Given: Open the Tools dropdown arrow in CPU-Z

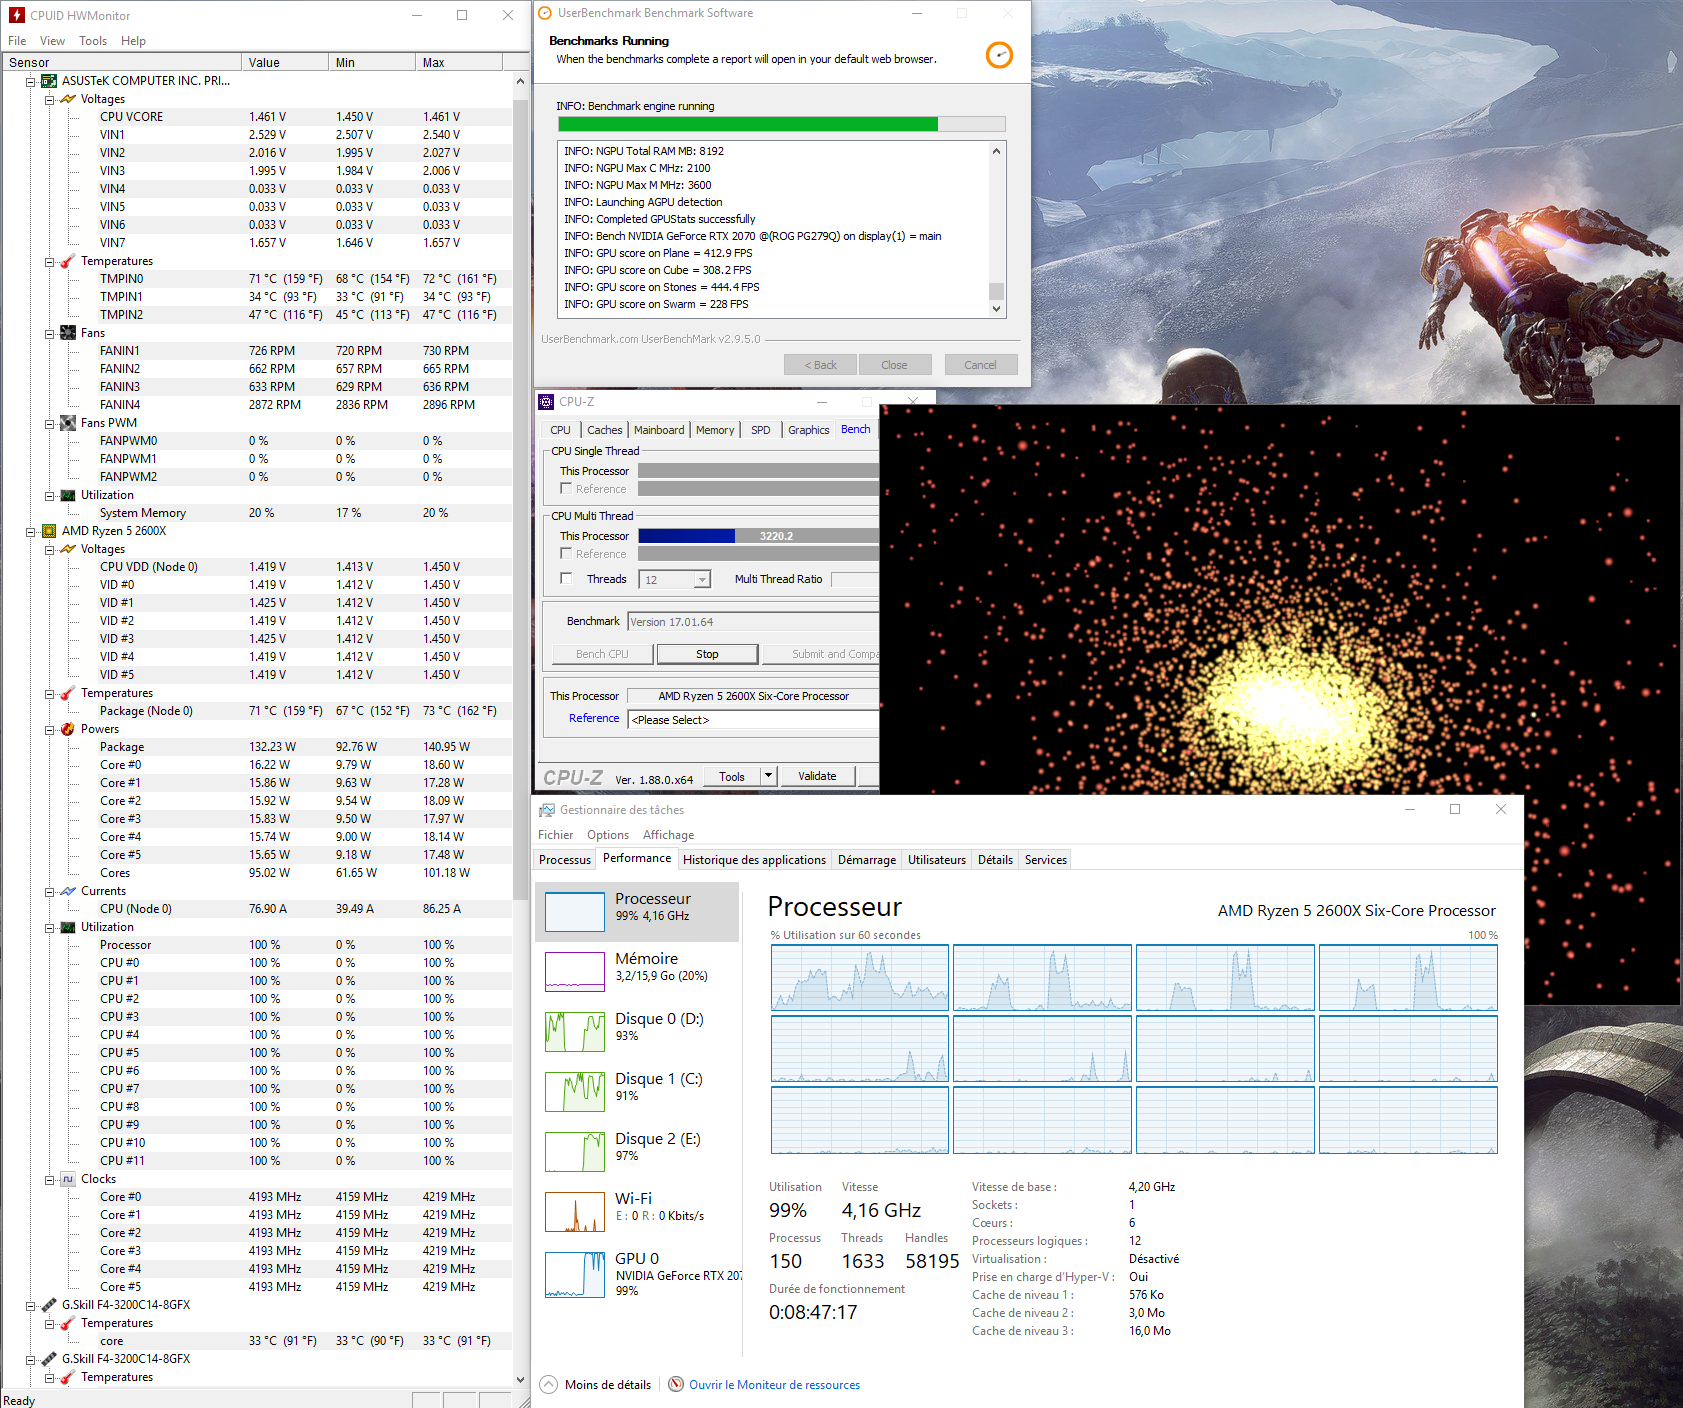Looking at the screenshot, I should point(768,776).
